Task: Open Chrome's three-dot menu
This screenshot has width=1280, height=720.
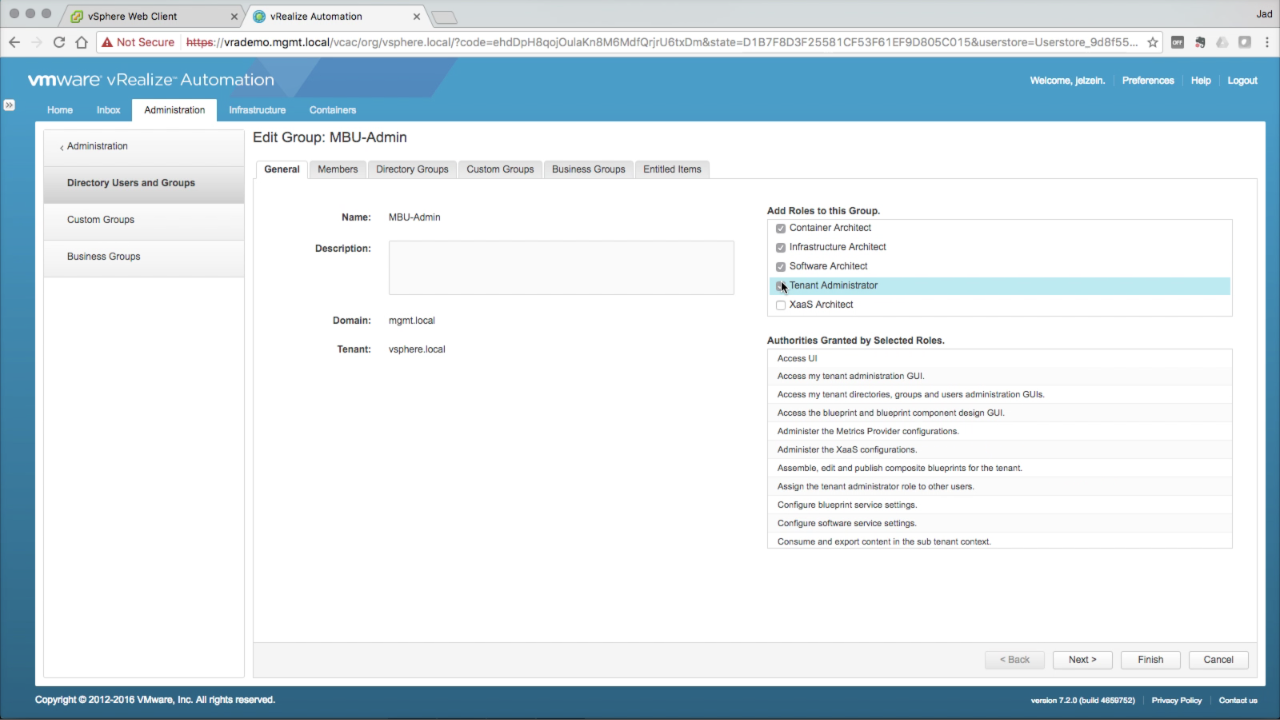Action: (1268, 42)
